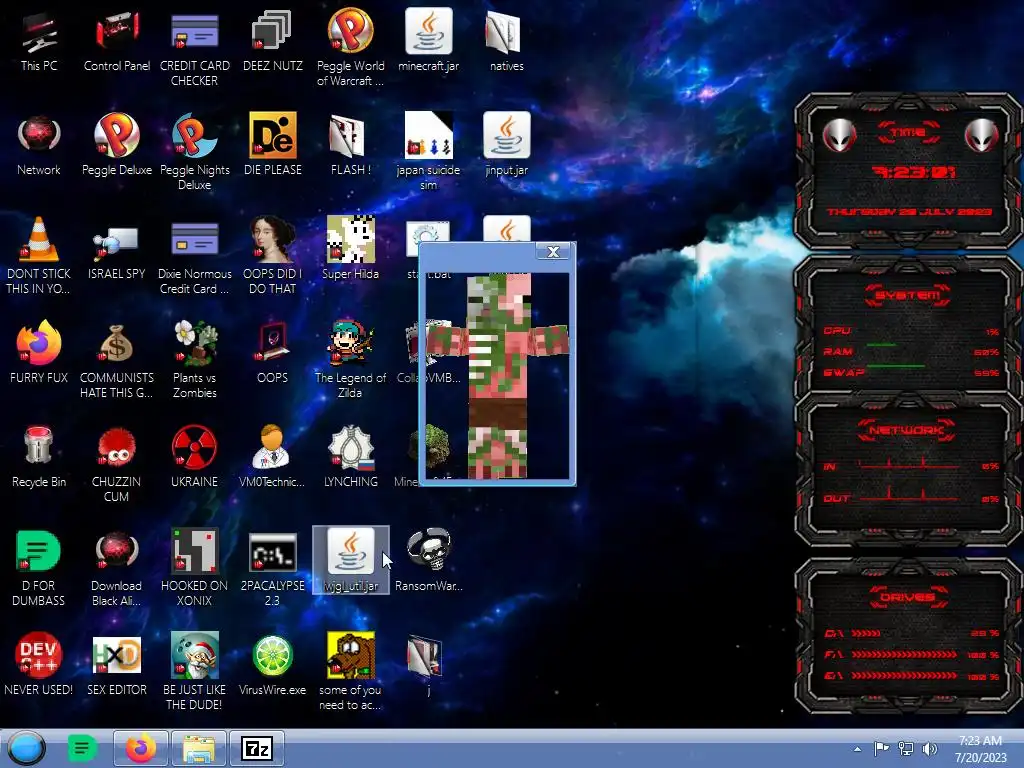
Task: Open the taskbar clock showing 7:23 AM
Action: click(x=980, y=749)
